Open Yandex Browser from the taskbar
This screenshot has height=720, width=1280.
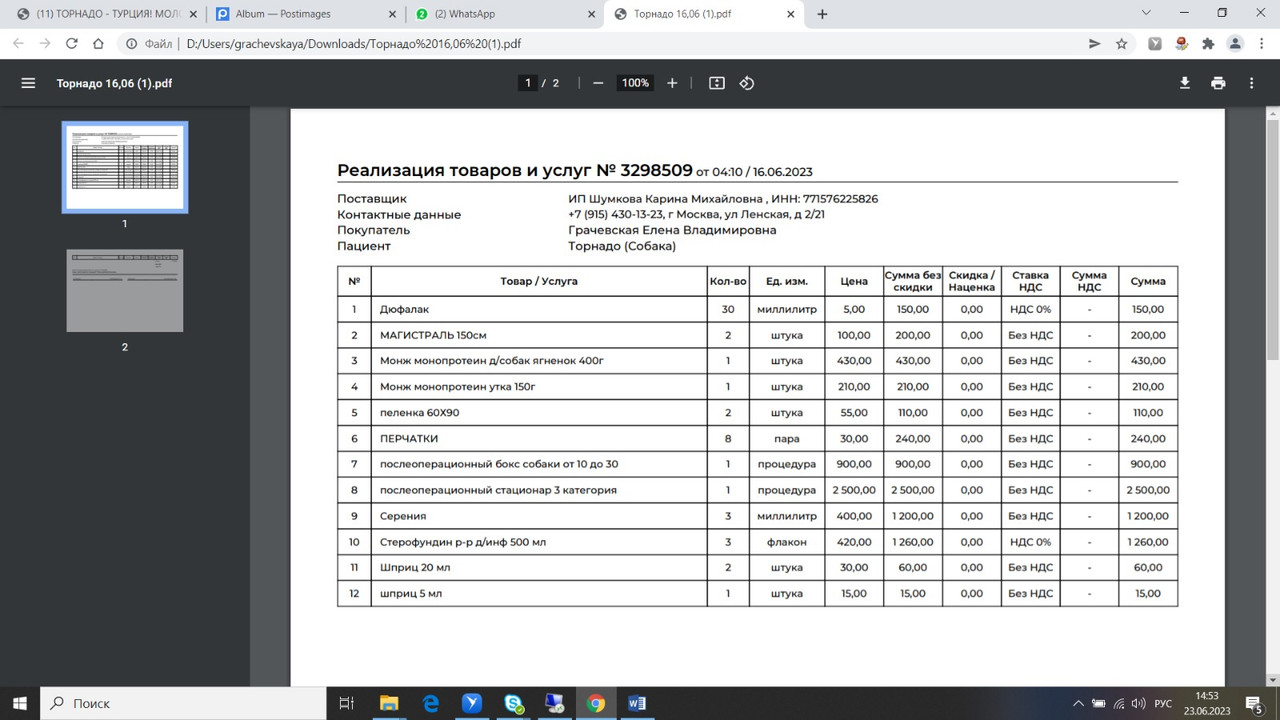tap(472, 703)
